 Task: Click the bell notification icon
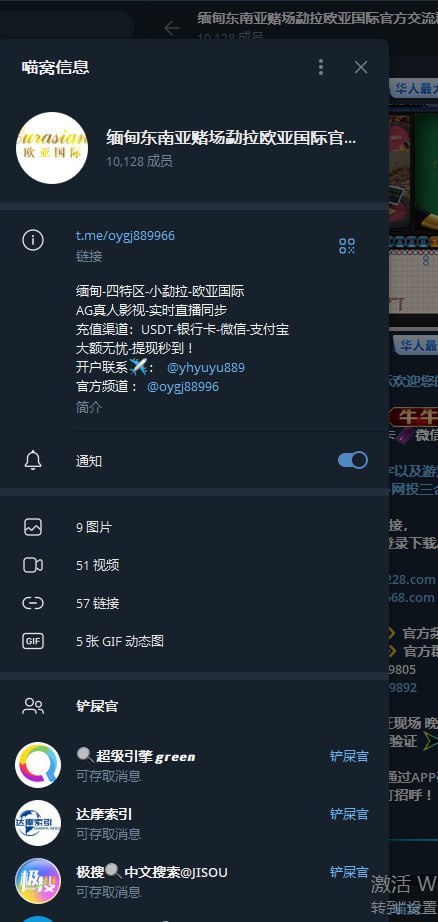(33, 461)
